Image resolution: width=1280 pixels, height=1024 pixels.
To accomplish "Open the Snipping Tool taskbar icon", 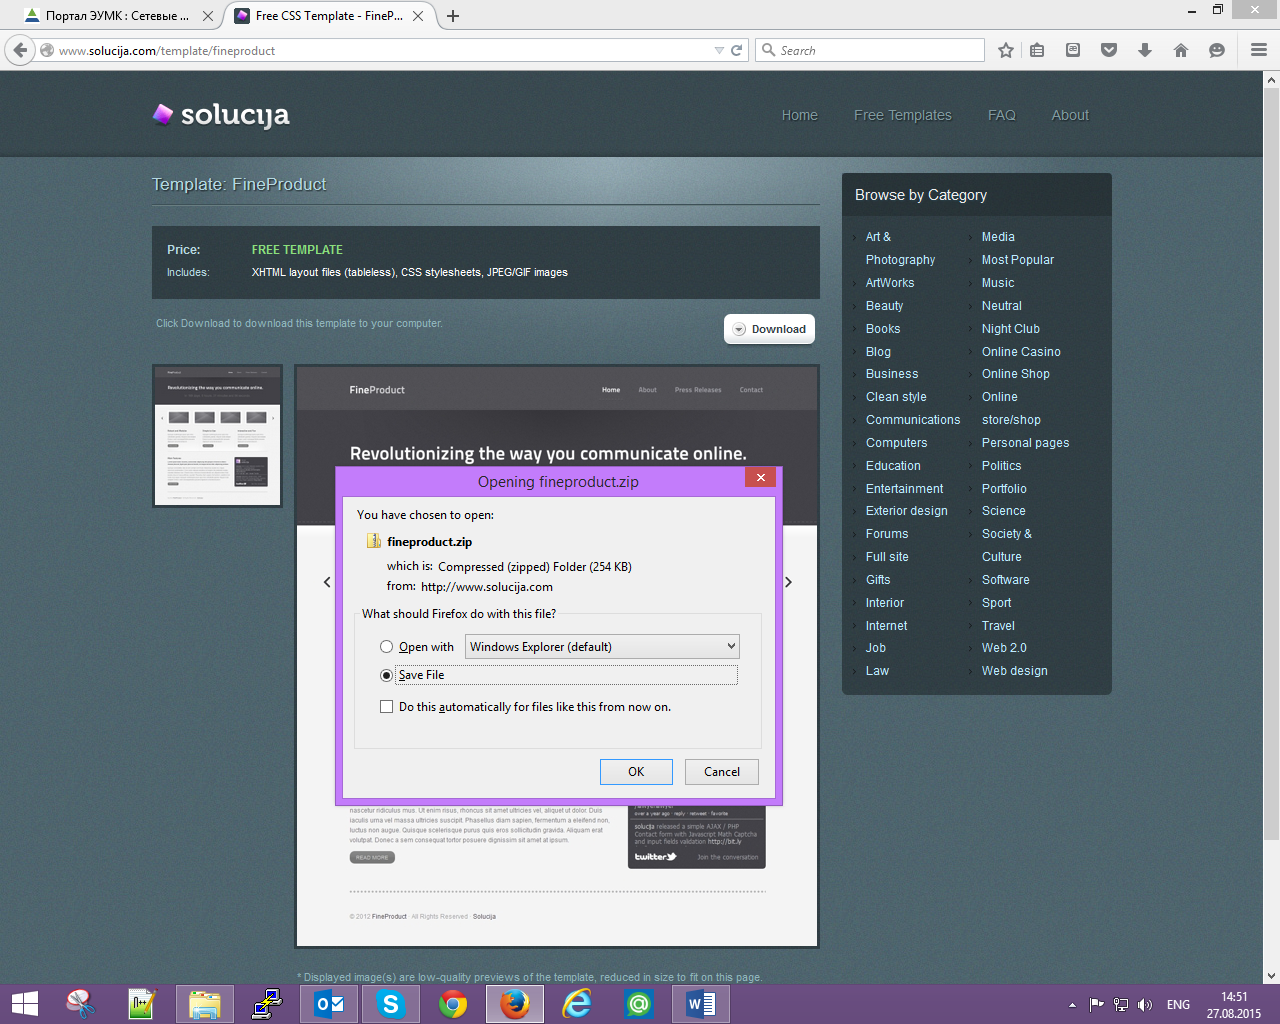I will click(x=81, y=1004).
